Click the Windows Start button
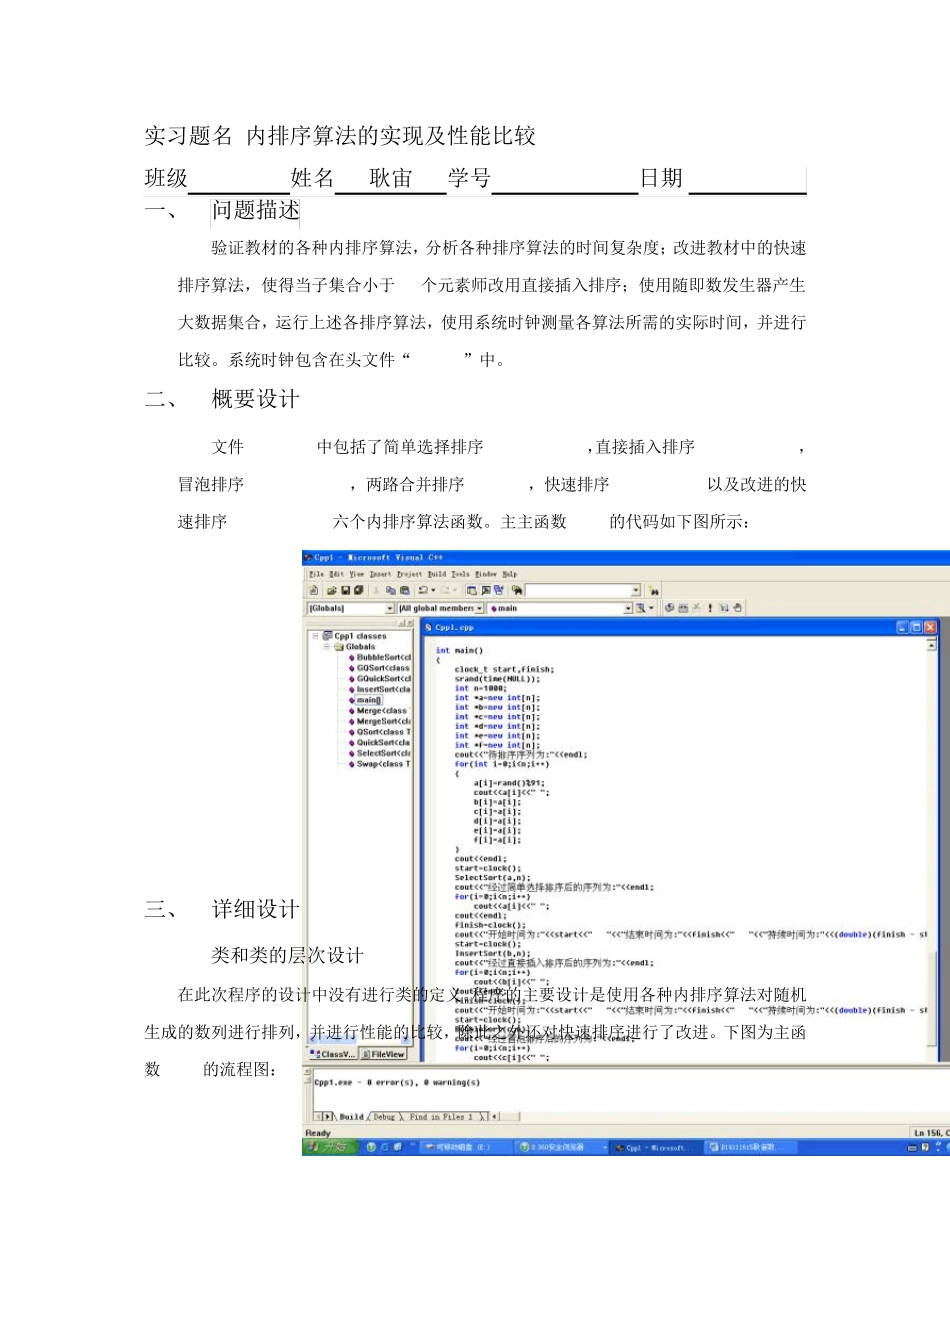 click(328, 1147)
